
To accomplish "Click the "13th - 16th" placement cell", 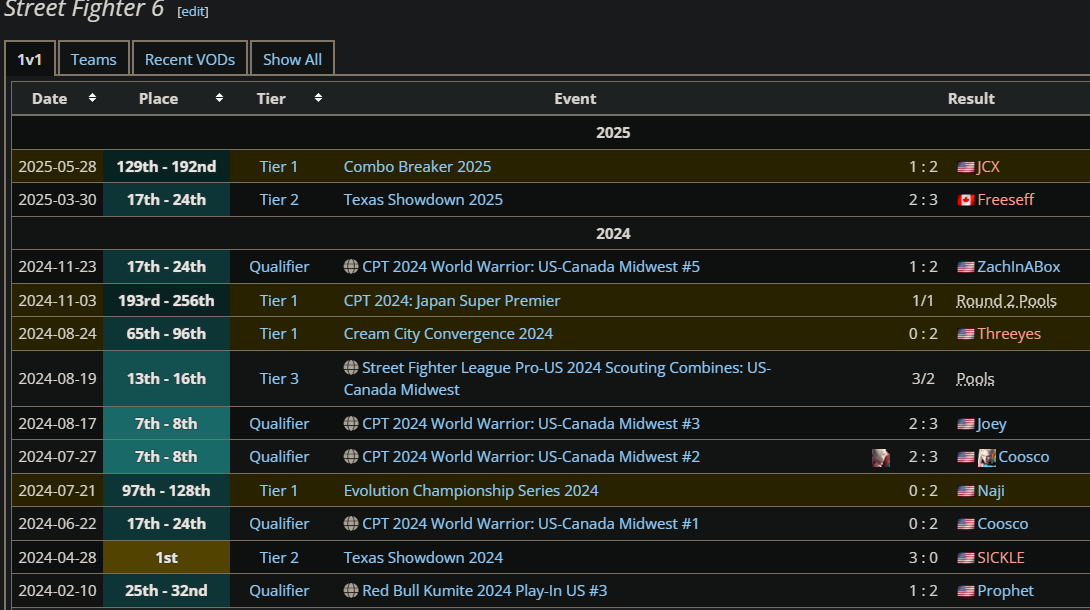I will click(166, 379).
